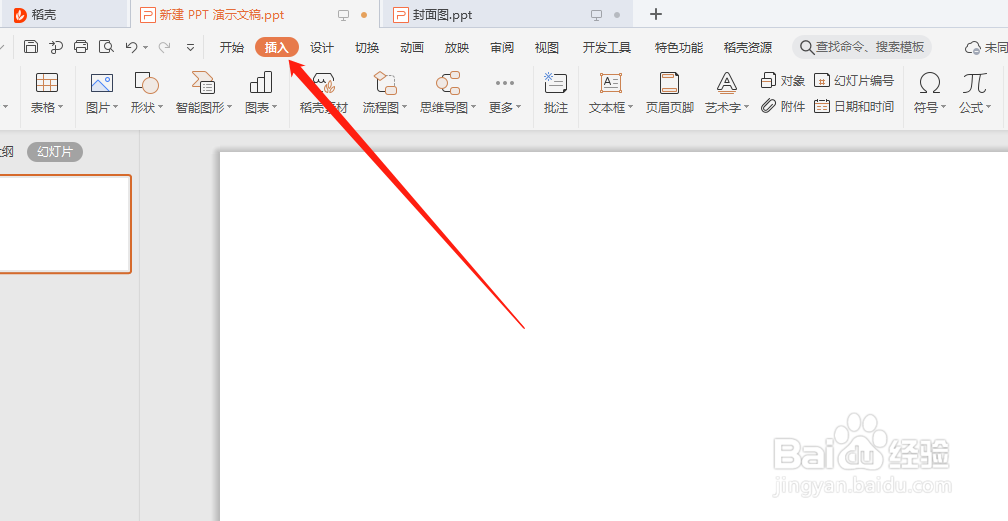Click the blank slide editing canvas
Image resolution: width=1008 pixels, height=521 pixels.
(614, 336)
